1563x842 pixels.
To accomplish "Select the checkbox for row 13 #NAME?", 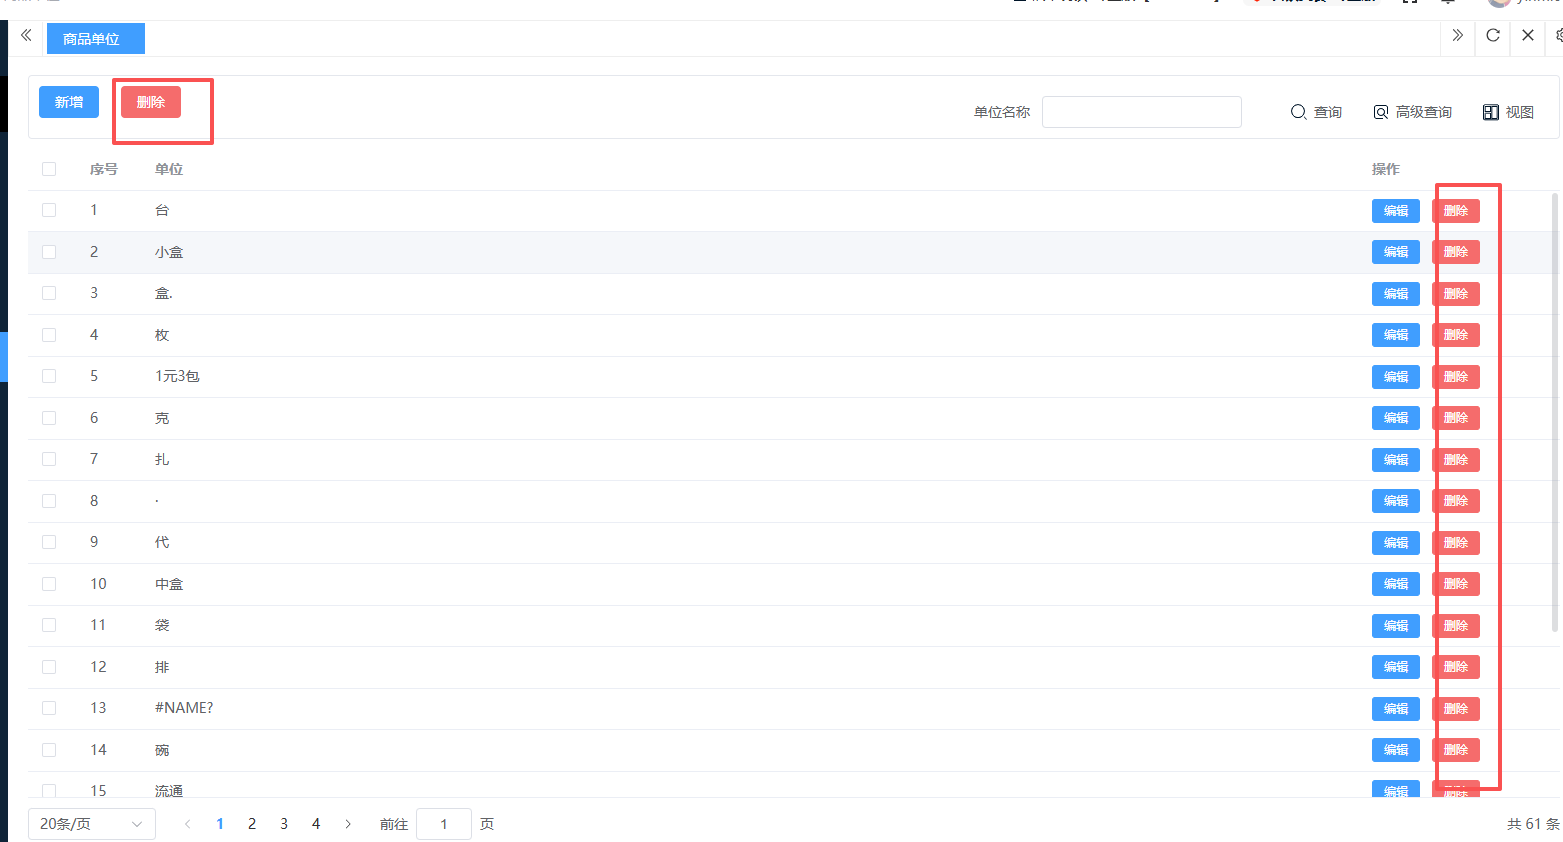I will (49, 708).
